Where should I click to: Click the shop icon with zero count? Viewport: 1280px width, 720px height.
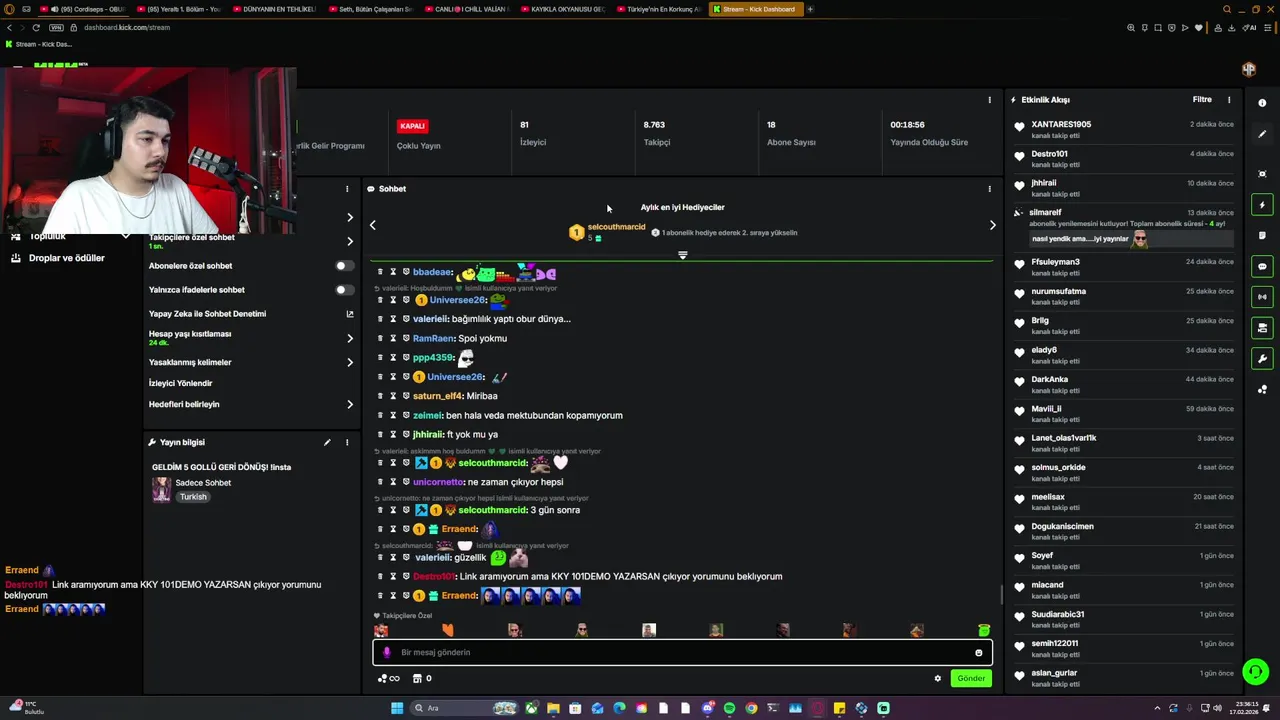(x=422, y=678)
